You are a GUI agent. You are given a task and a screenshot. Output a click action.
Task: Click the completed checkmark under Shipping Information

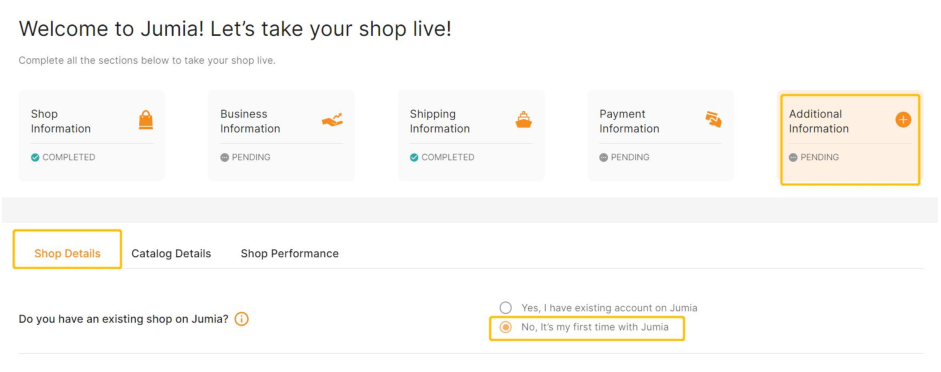coord(414,158)
